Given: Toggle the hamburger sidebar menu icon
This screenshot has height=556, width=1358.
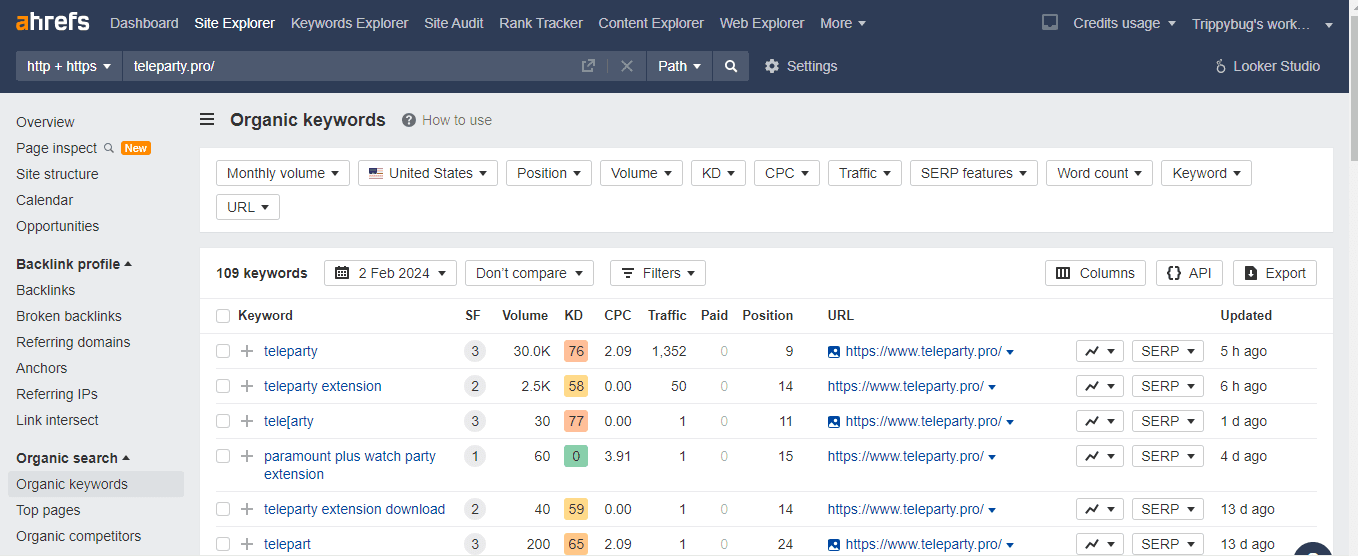Looking at the screenshot, I should 207,120.
